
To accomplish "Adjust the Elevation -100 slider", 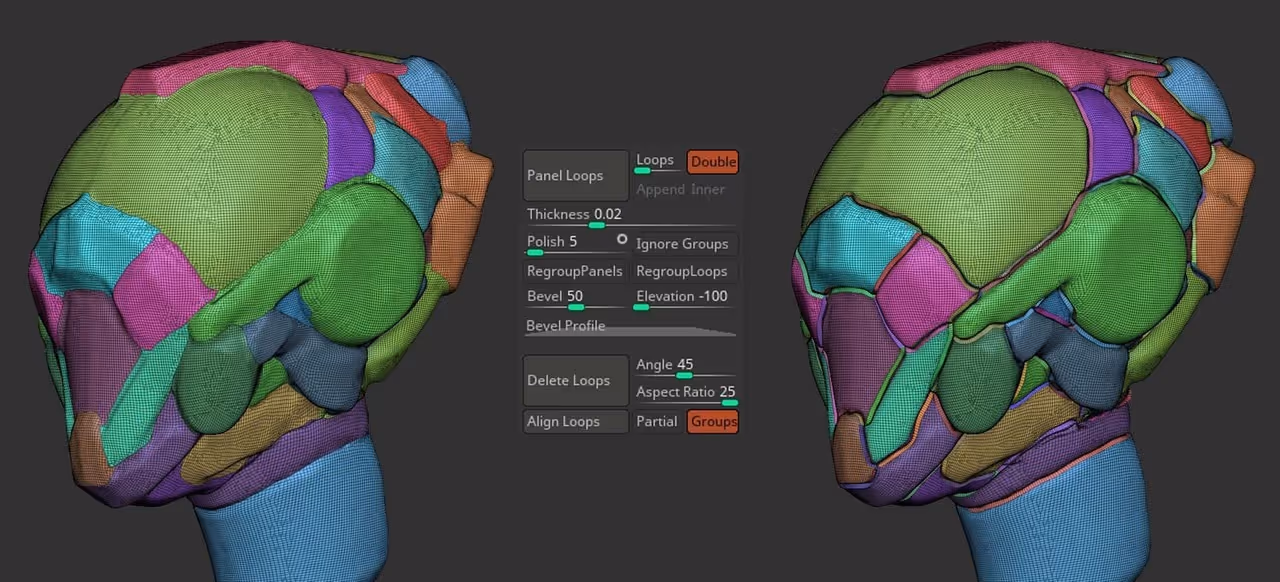I will pos(685,298).
